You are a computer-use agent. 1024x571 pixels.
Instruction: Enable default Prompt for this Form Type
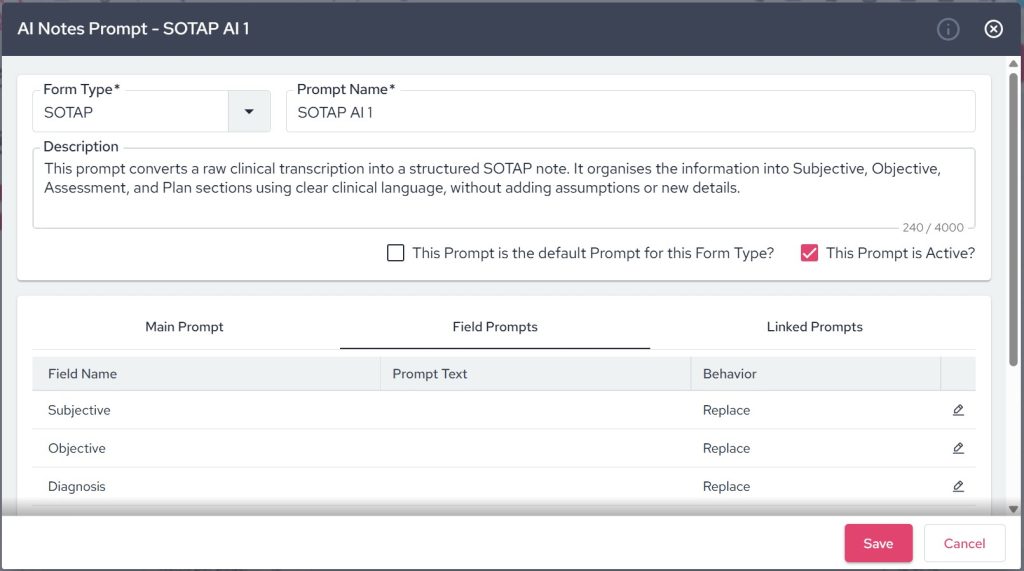(x=396, y=253)
